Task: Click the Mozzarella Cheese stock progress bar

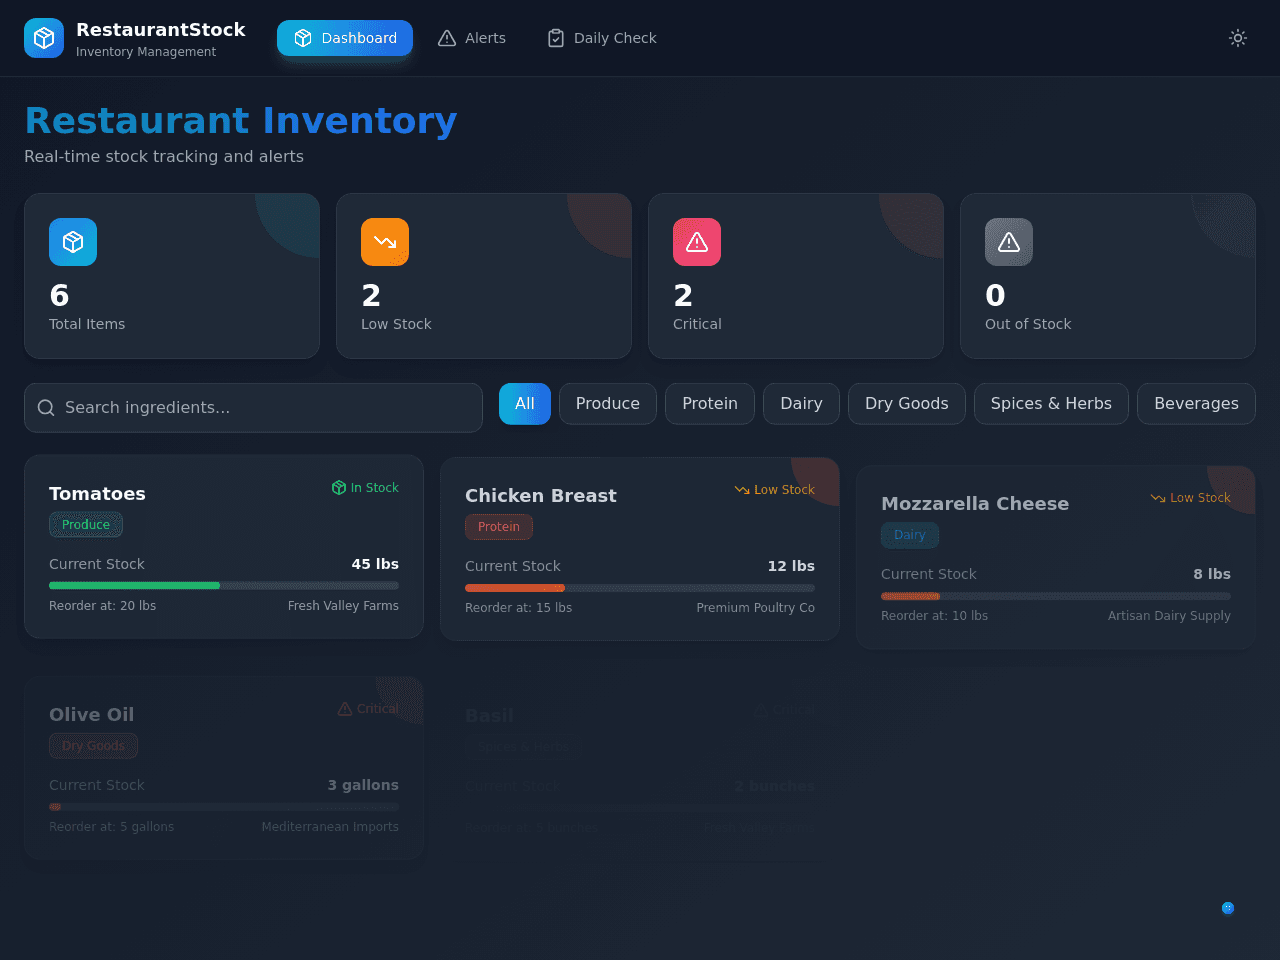Action: (1056, 596)
